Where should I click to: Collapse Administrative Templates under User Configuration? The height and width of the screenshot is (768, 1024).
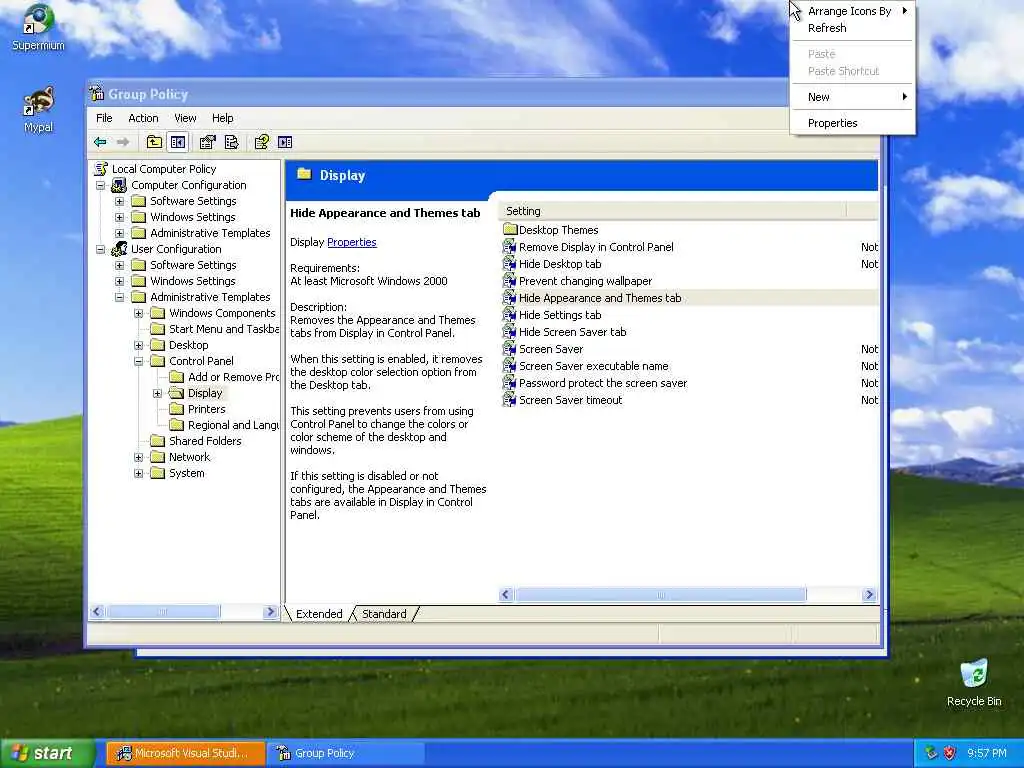point(120,297)
